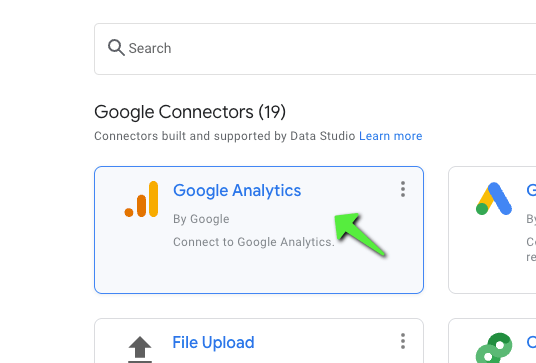Click the cut-off By label in the Google Ads card
Screen dimensions: 536x363
click(531, 219)
